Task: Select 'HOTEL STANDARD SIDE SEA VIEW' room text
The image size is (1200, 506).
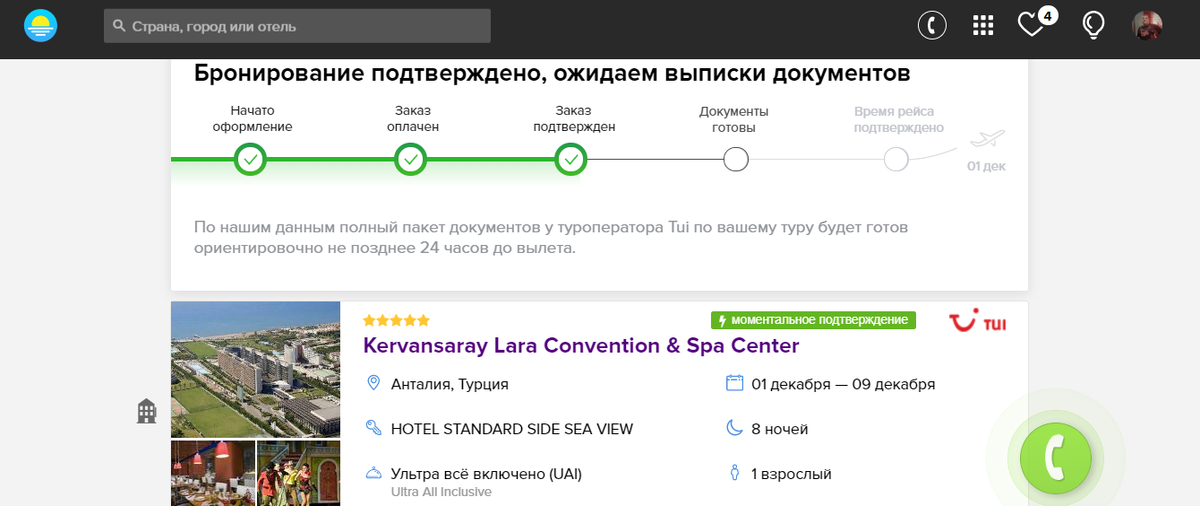Action: 512,429
